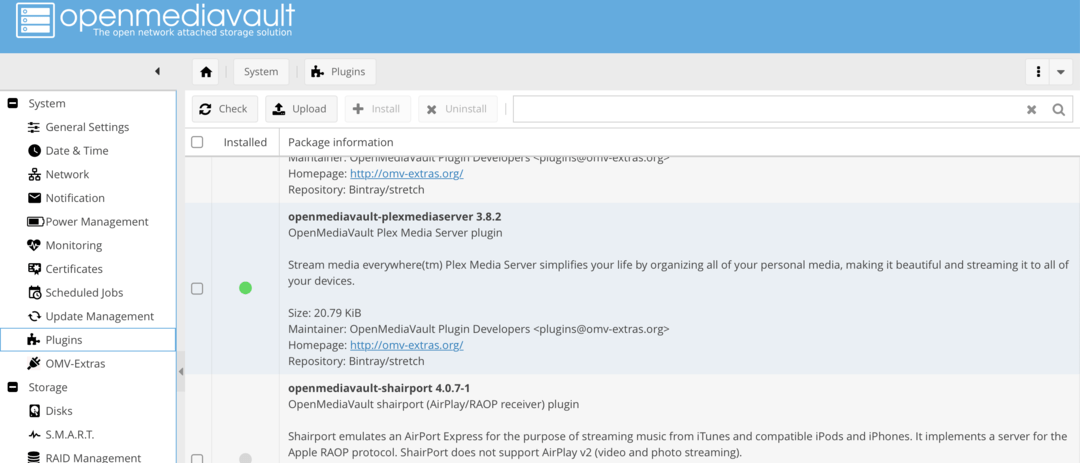Click the Upload button
This screenshot has width=1080, height=463.
[x=301, y=109]
